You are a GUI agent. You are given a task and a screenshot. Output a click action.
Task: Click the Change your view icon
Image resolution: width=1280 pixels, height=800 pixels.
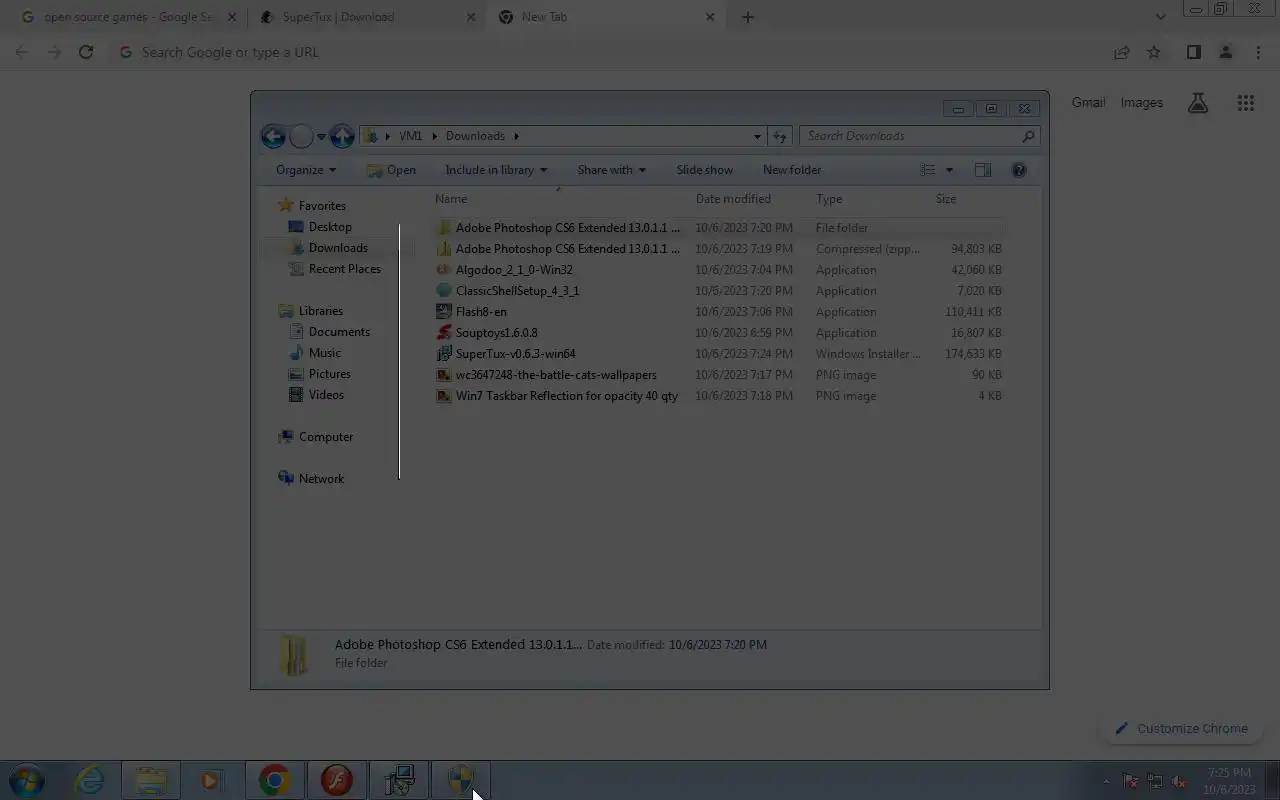tap(928, 170)
